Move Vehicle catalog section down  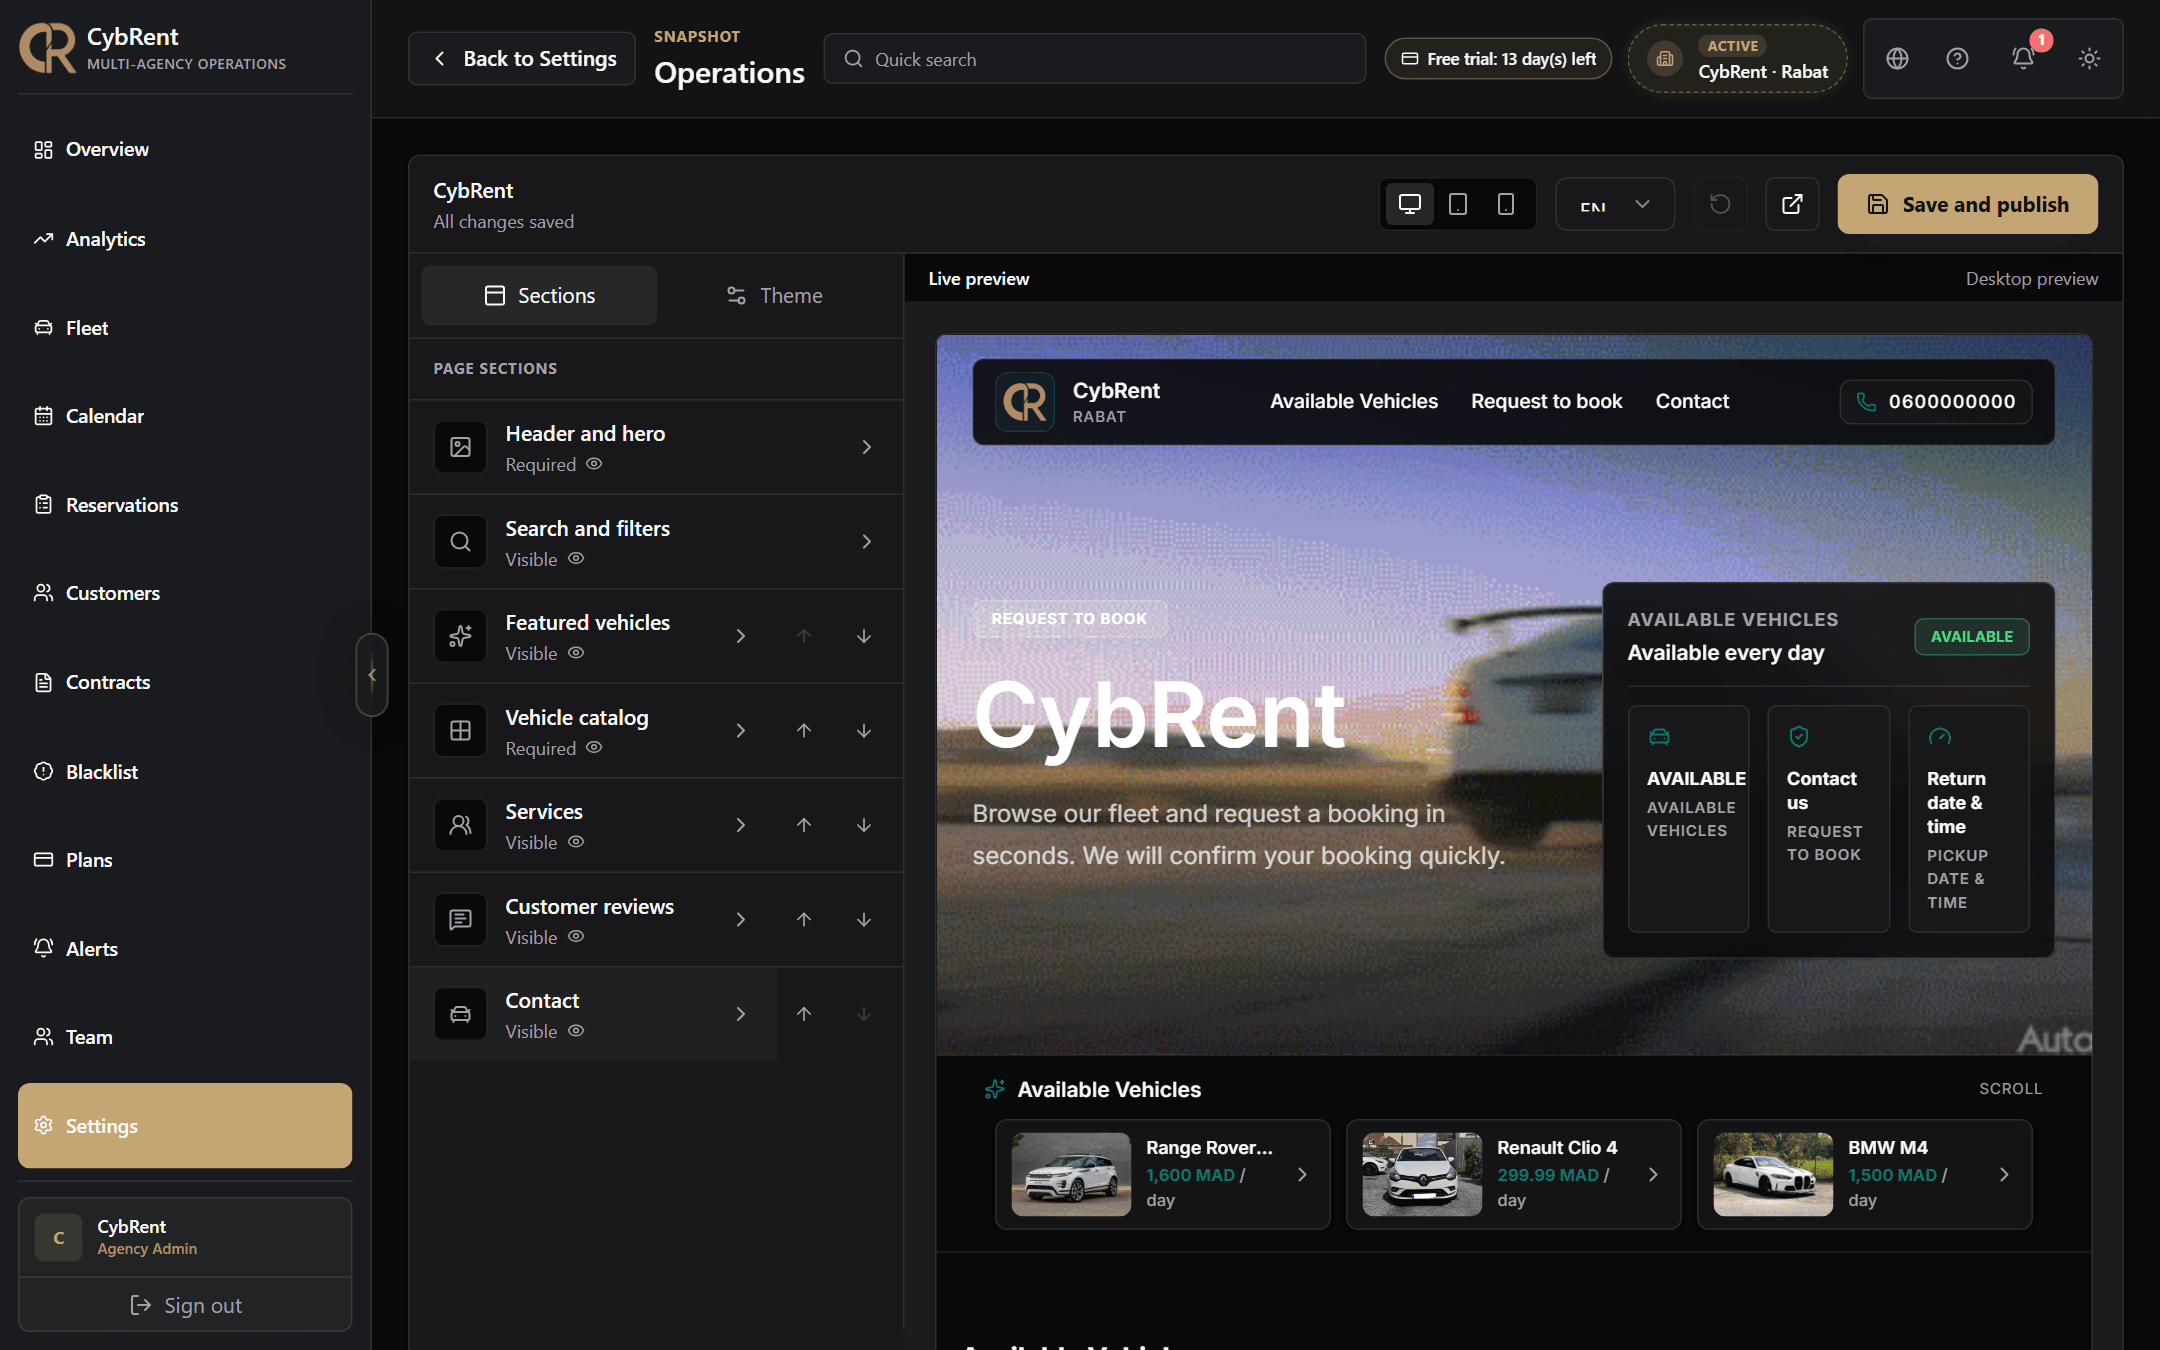(x=864, y=731)
